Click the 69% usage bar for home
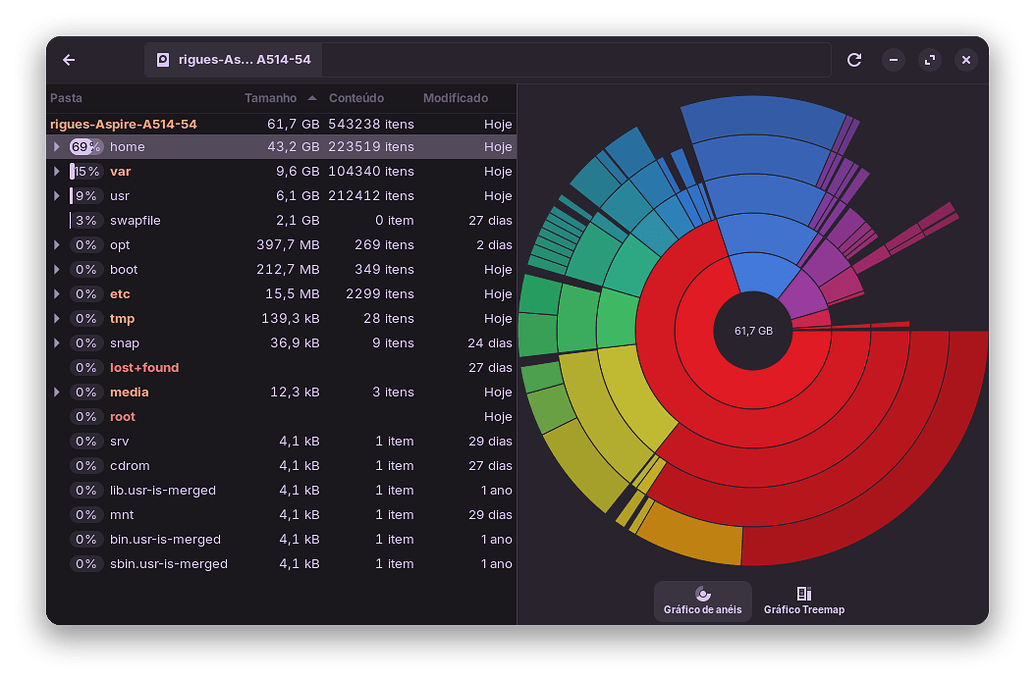 (86, 147)
